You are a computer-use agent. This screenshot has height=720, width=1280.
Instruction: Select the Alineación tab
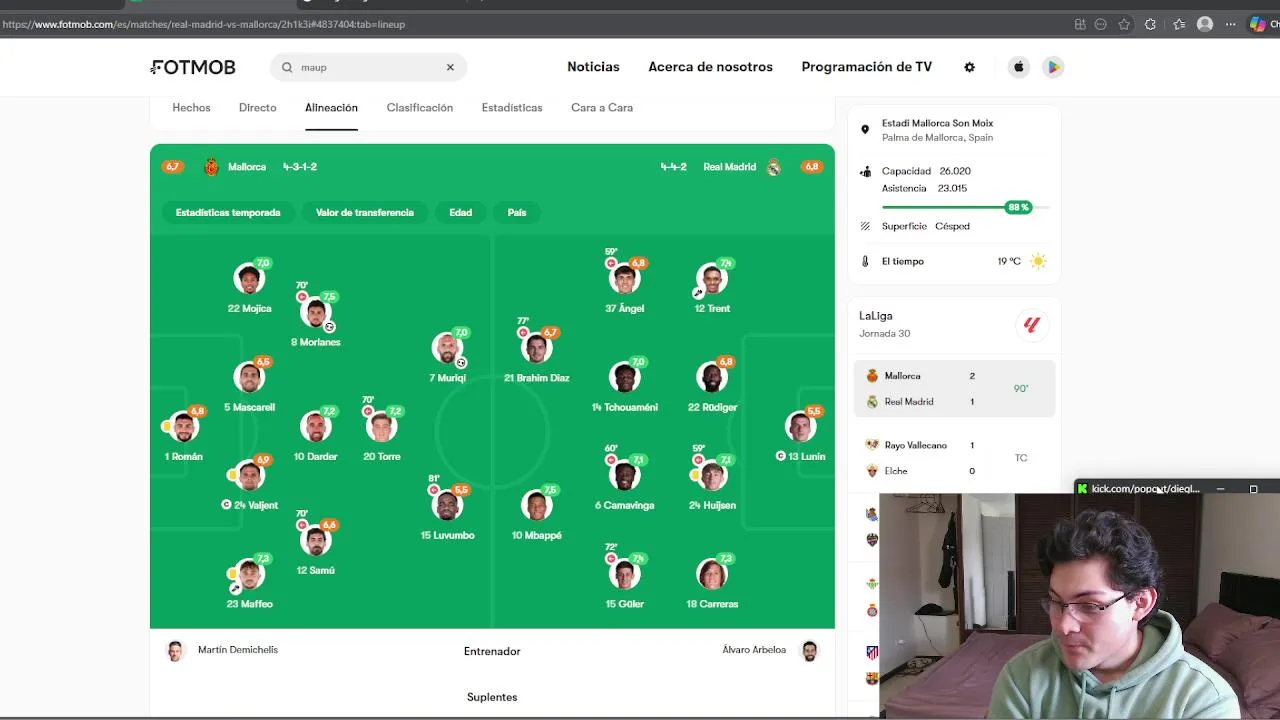coord(331,108)
